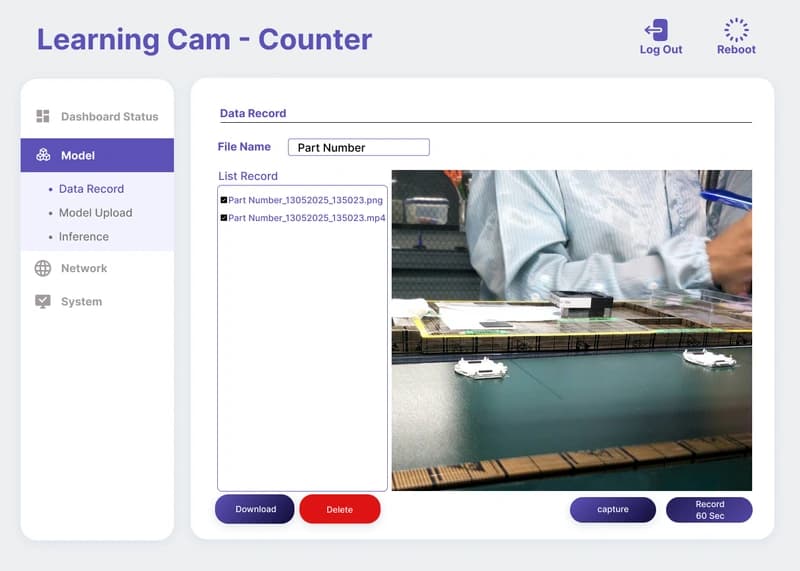Viewport: 800px width, 571px height.
Task: Click the Dashboard Status grid icon
Action: coord(43,116)
